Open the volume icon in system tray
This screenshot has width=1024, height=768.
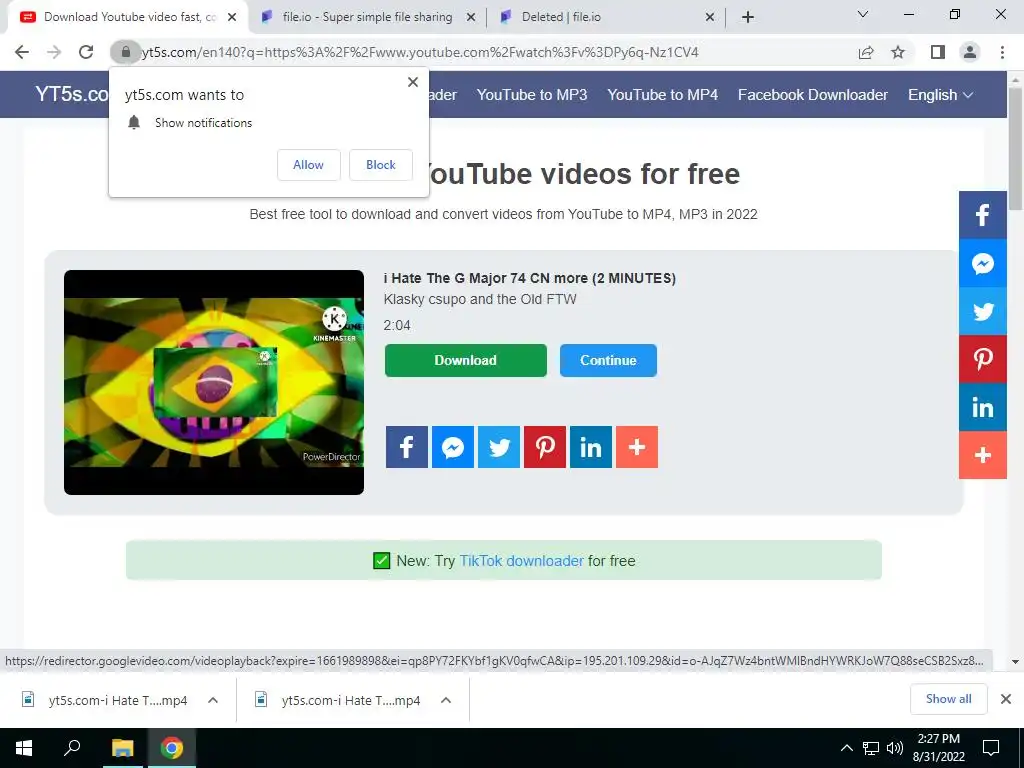(895, 748)
